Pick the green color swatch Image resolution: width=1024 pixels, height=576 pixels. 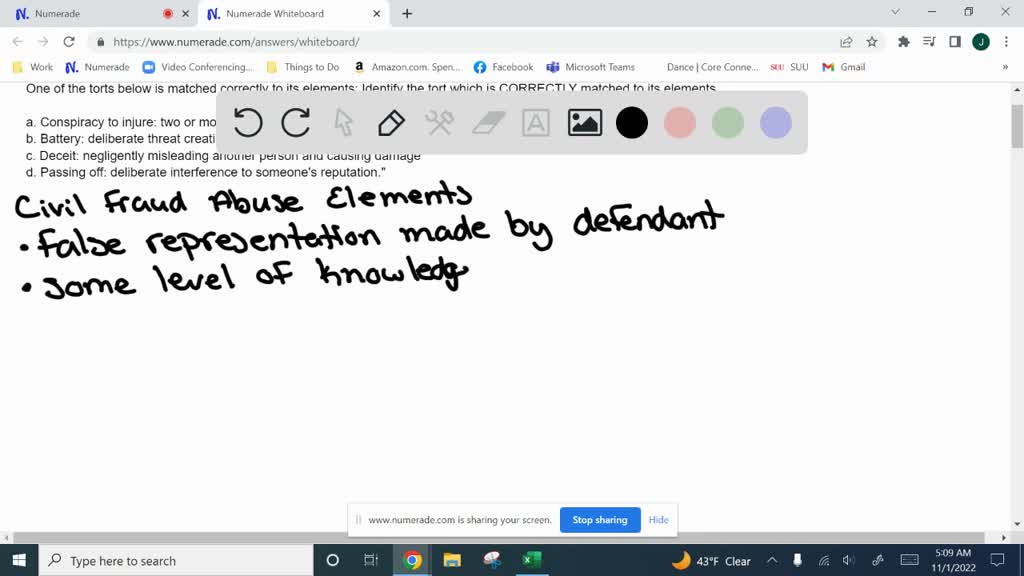point(727,122)
